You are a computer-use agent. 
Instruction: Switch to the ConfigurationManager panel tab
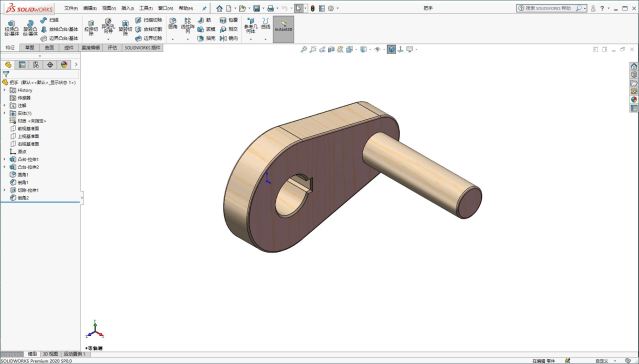point(36,64)
